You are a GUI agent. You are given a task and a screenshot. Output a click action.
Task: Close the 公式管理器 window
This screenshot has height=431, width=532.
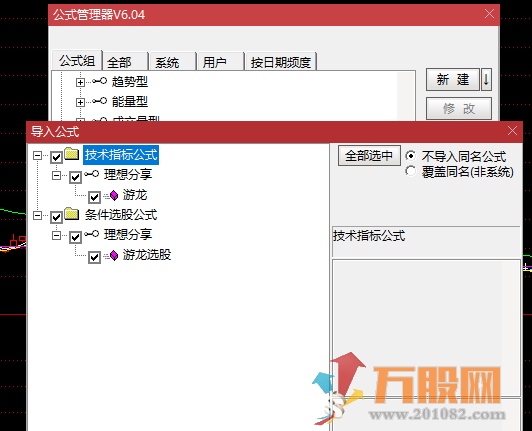point(489,14)
